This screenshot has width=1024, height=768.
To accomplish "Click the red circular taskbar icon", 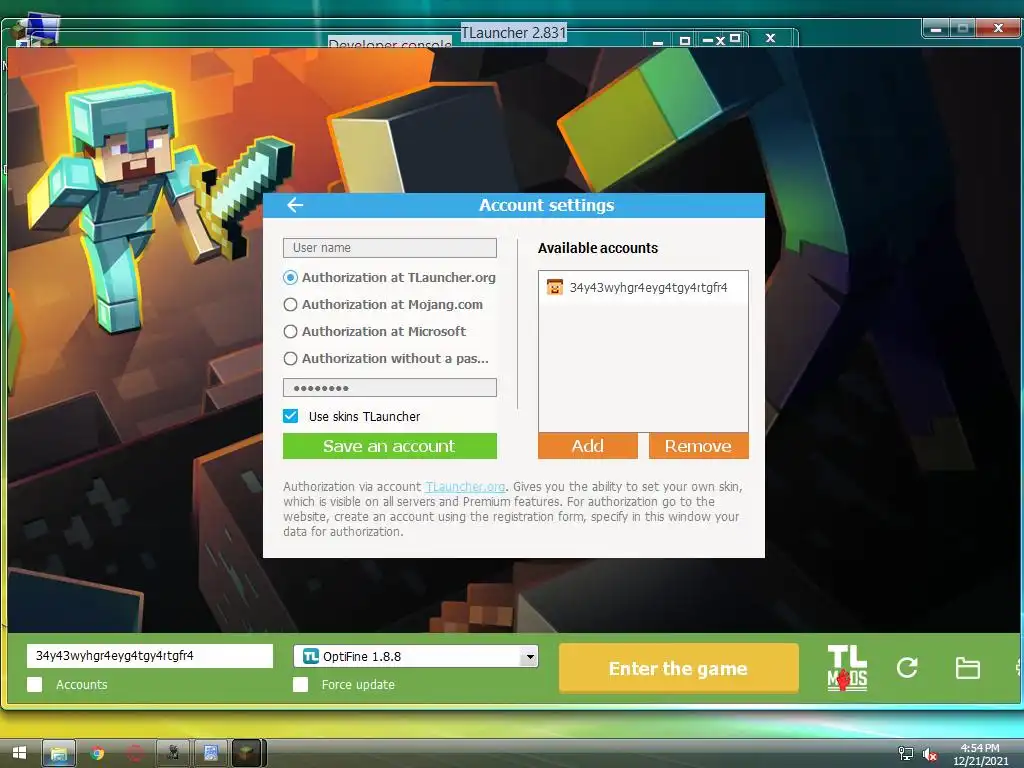I will pos(135,753).
